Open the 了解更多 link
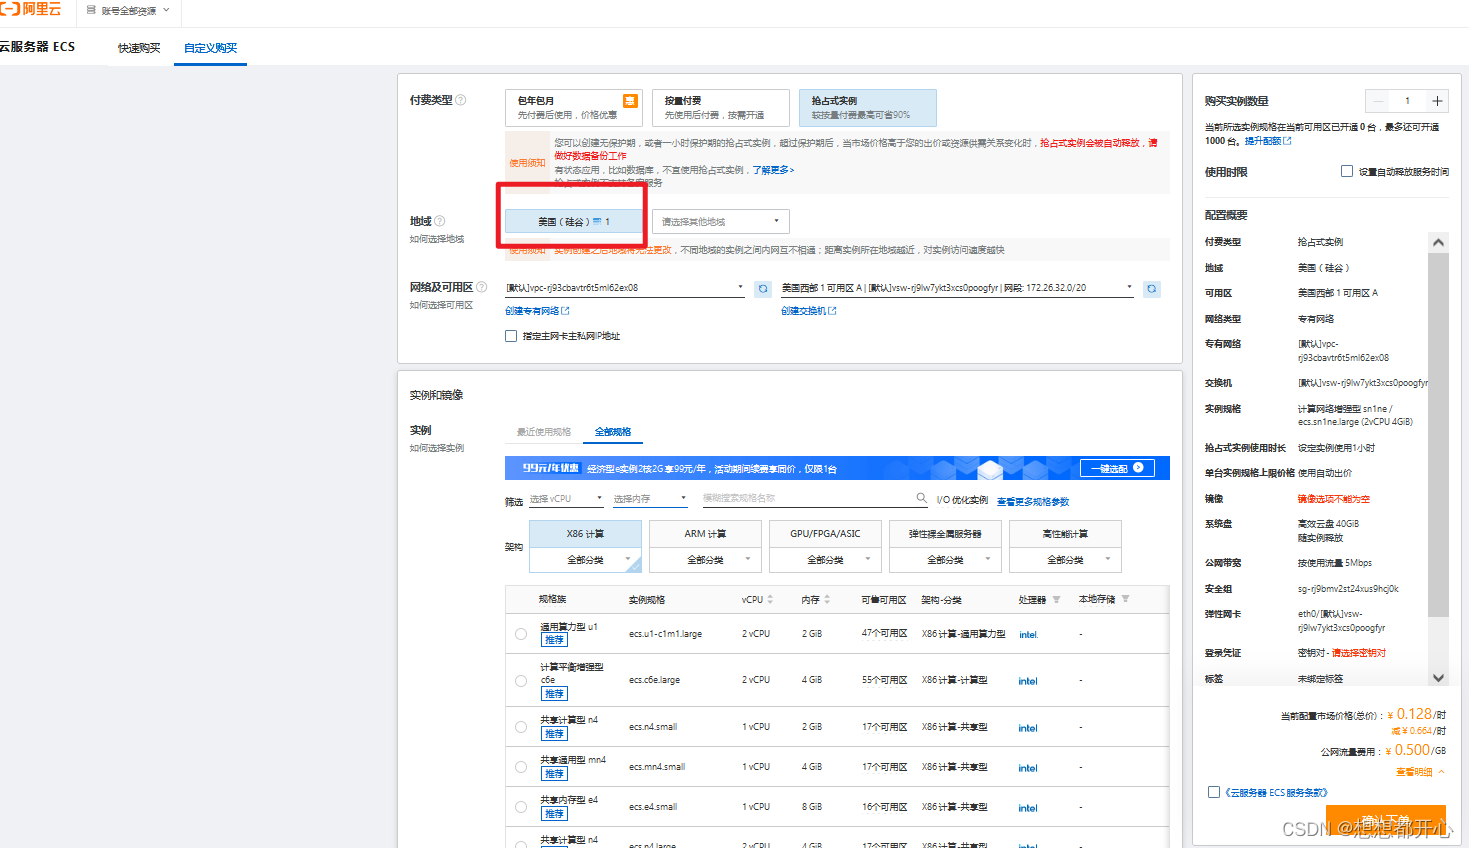Screen dimensions: 1469x848 click(x=773, y=170)
